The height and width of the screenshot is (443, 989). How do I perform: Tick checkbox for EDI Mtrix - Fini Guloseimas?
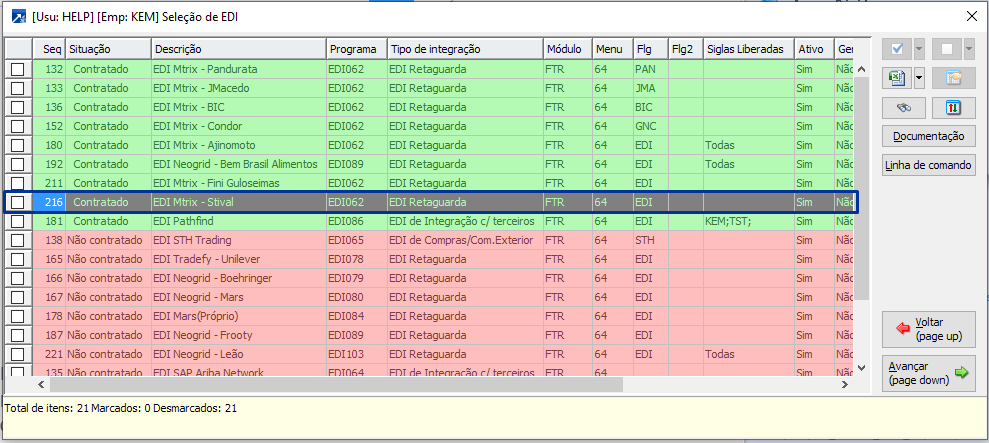(18, 183)
